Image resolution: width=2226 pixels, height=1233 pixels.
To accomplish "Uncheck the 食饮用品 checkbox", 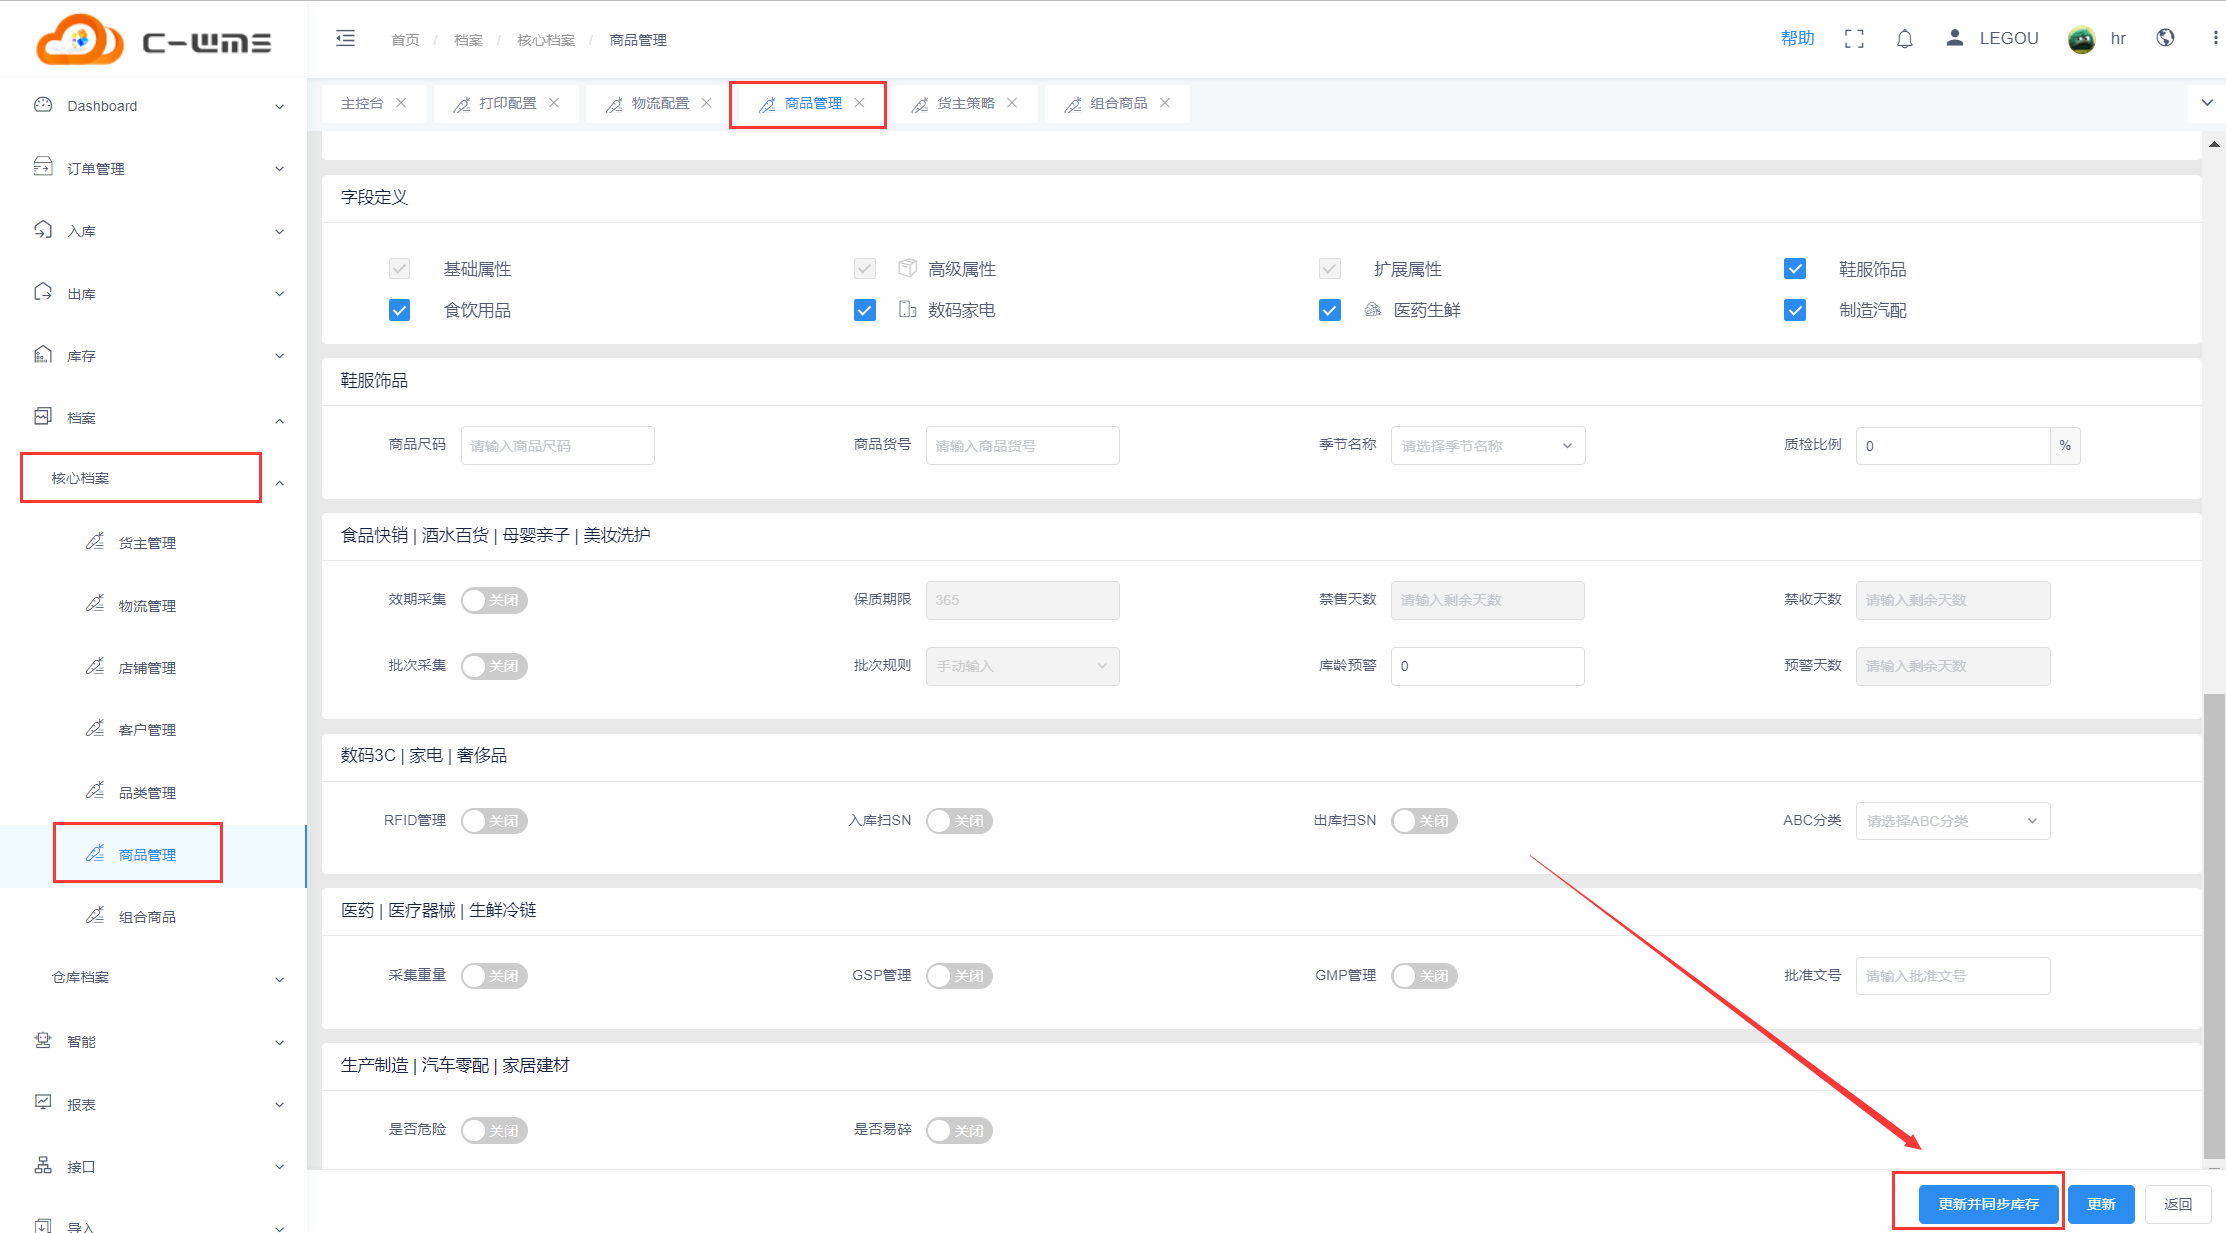I will point(399,310).
